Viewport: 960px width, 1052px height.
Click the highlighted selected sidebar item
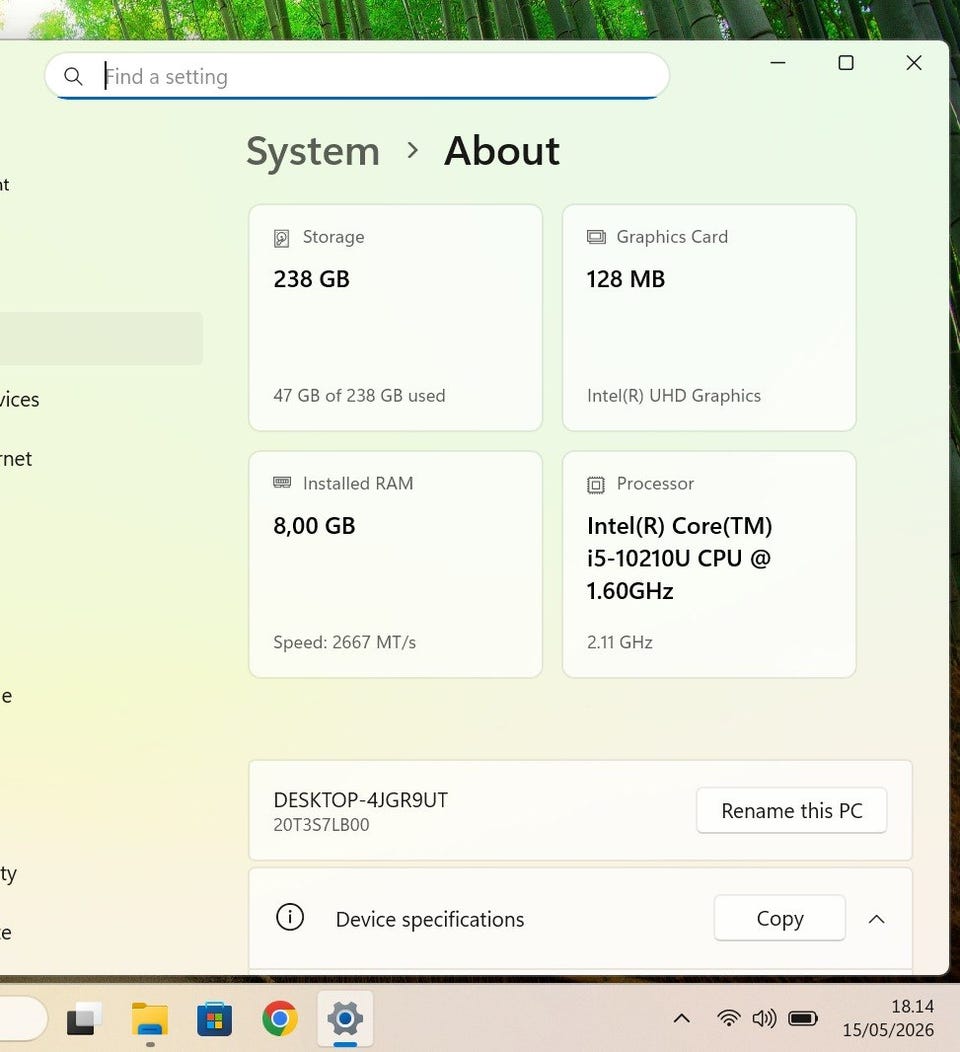pyautogui.click(x=101, y=338)
